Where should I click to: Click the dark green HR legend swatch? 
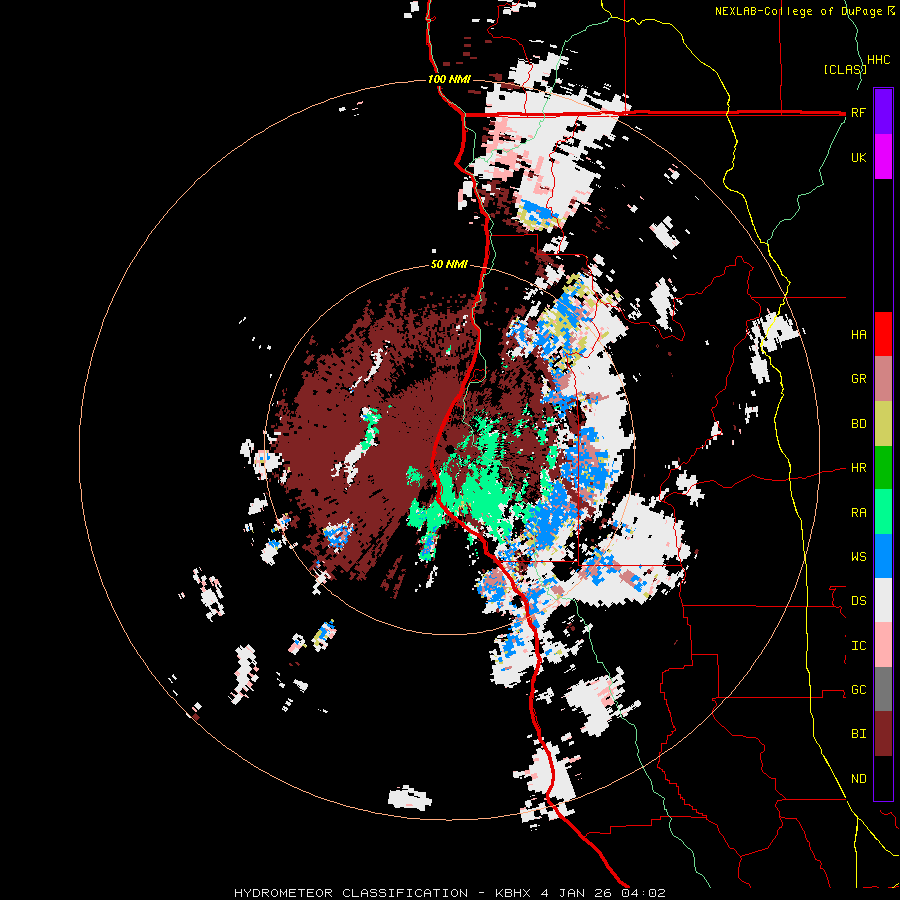tap(883, 468)
